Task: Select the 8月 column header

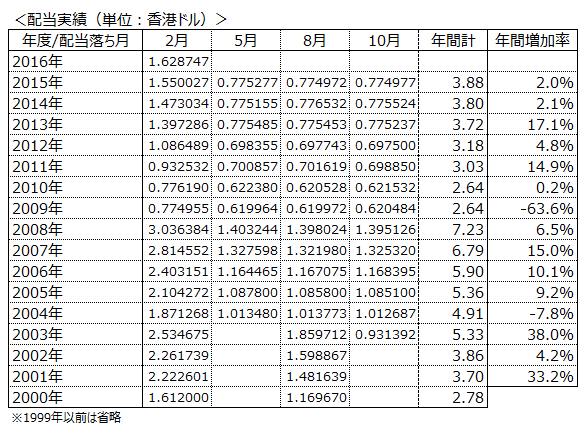Action: pos(315,40)
